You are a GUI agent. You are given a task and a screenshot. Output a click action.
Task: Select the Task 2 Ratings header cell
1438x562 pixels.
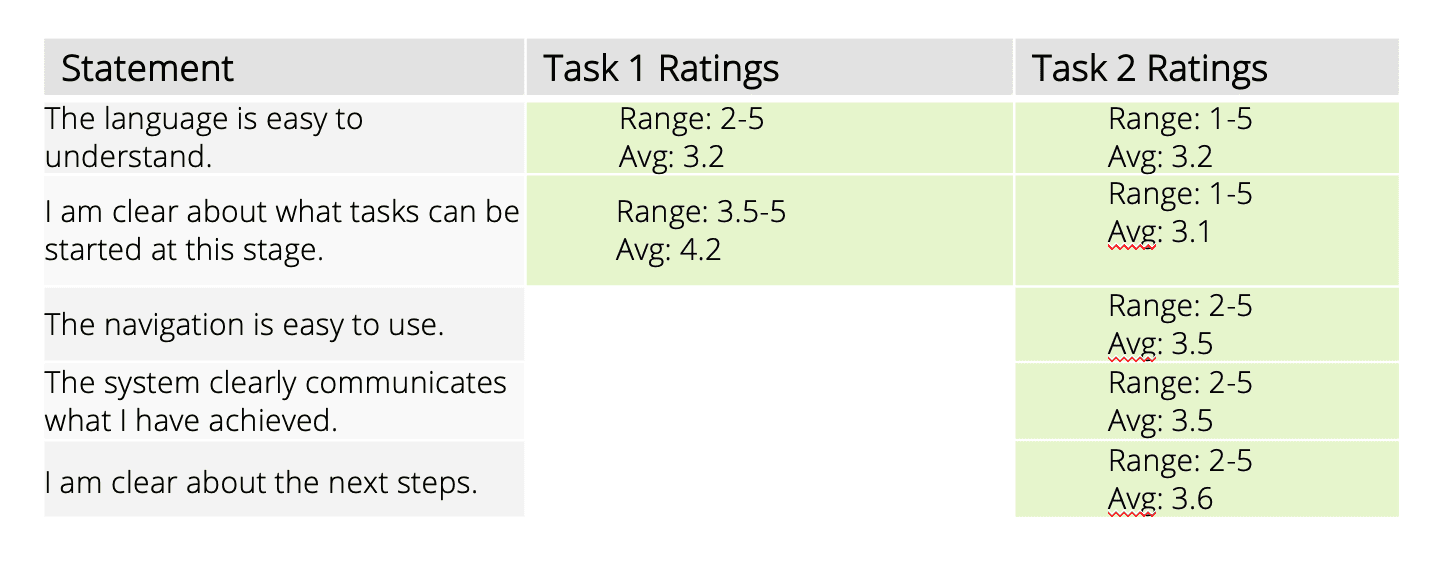(1207, 68)
